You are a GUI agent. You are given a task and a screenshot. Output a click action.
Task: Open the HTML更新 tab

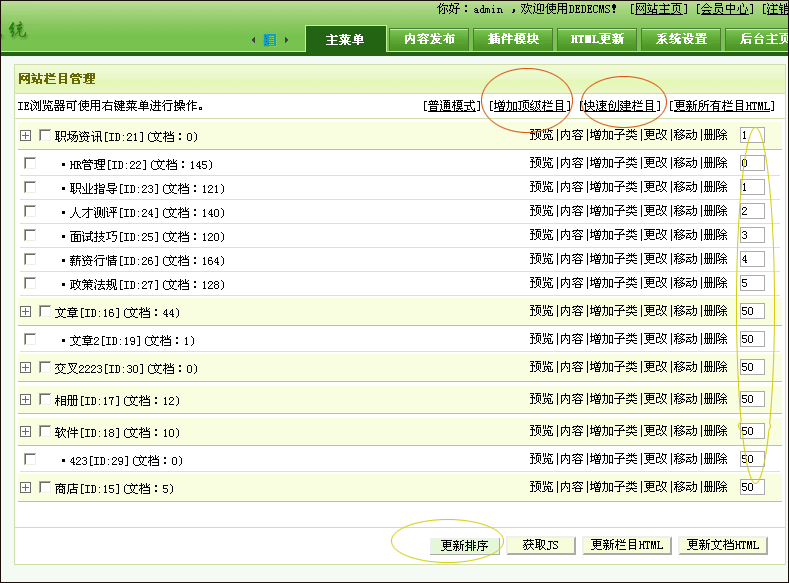coord(597,40)
